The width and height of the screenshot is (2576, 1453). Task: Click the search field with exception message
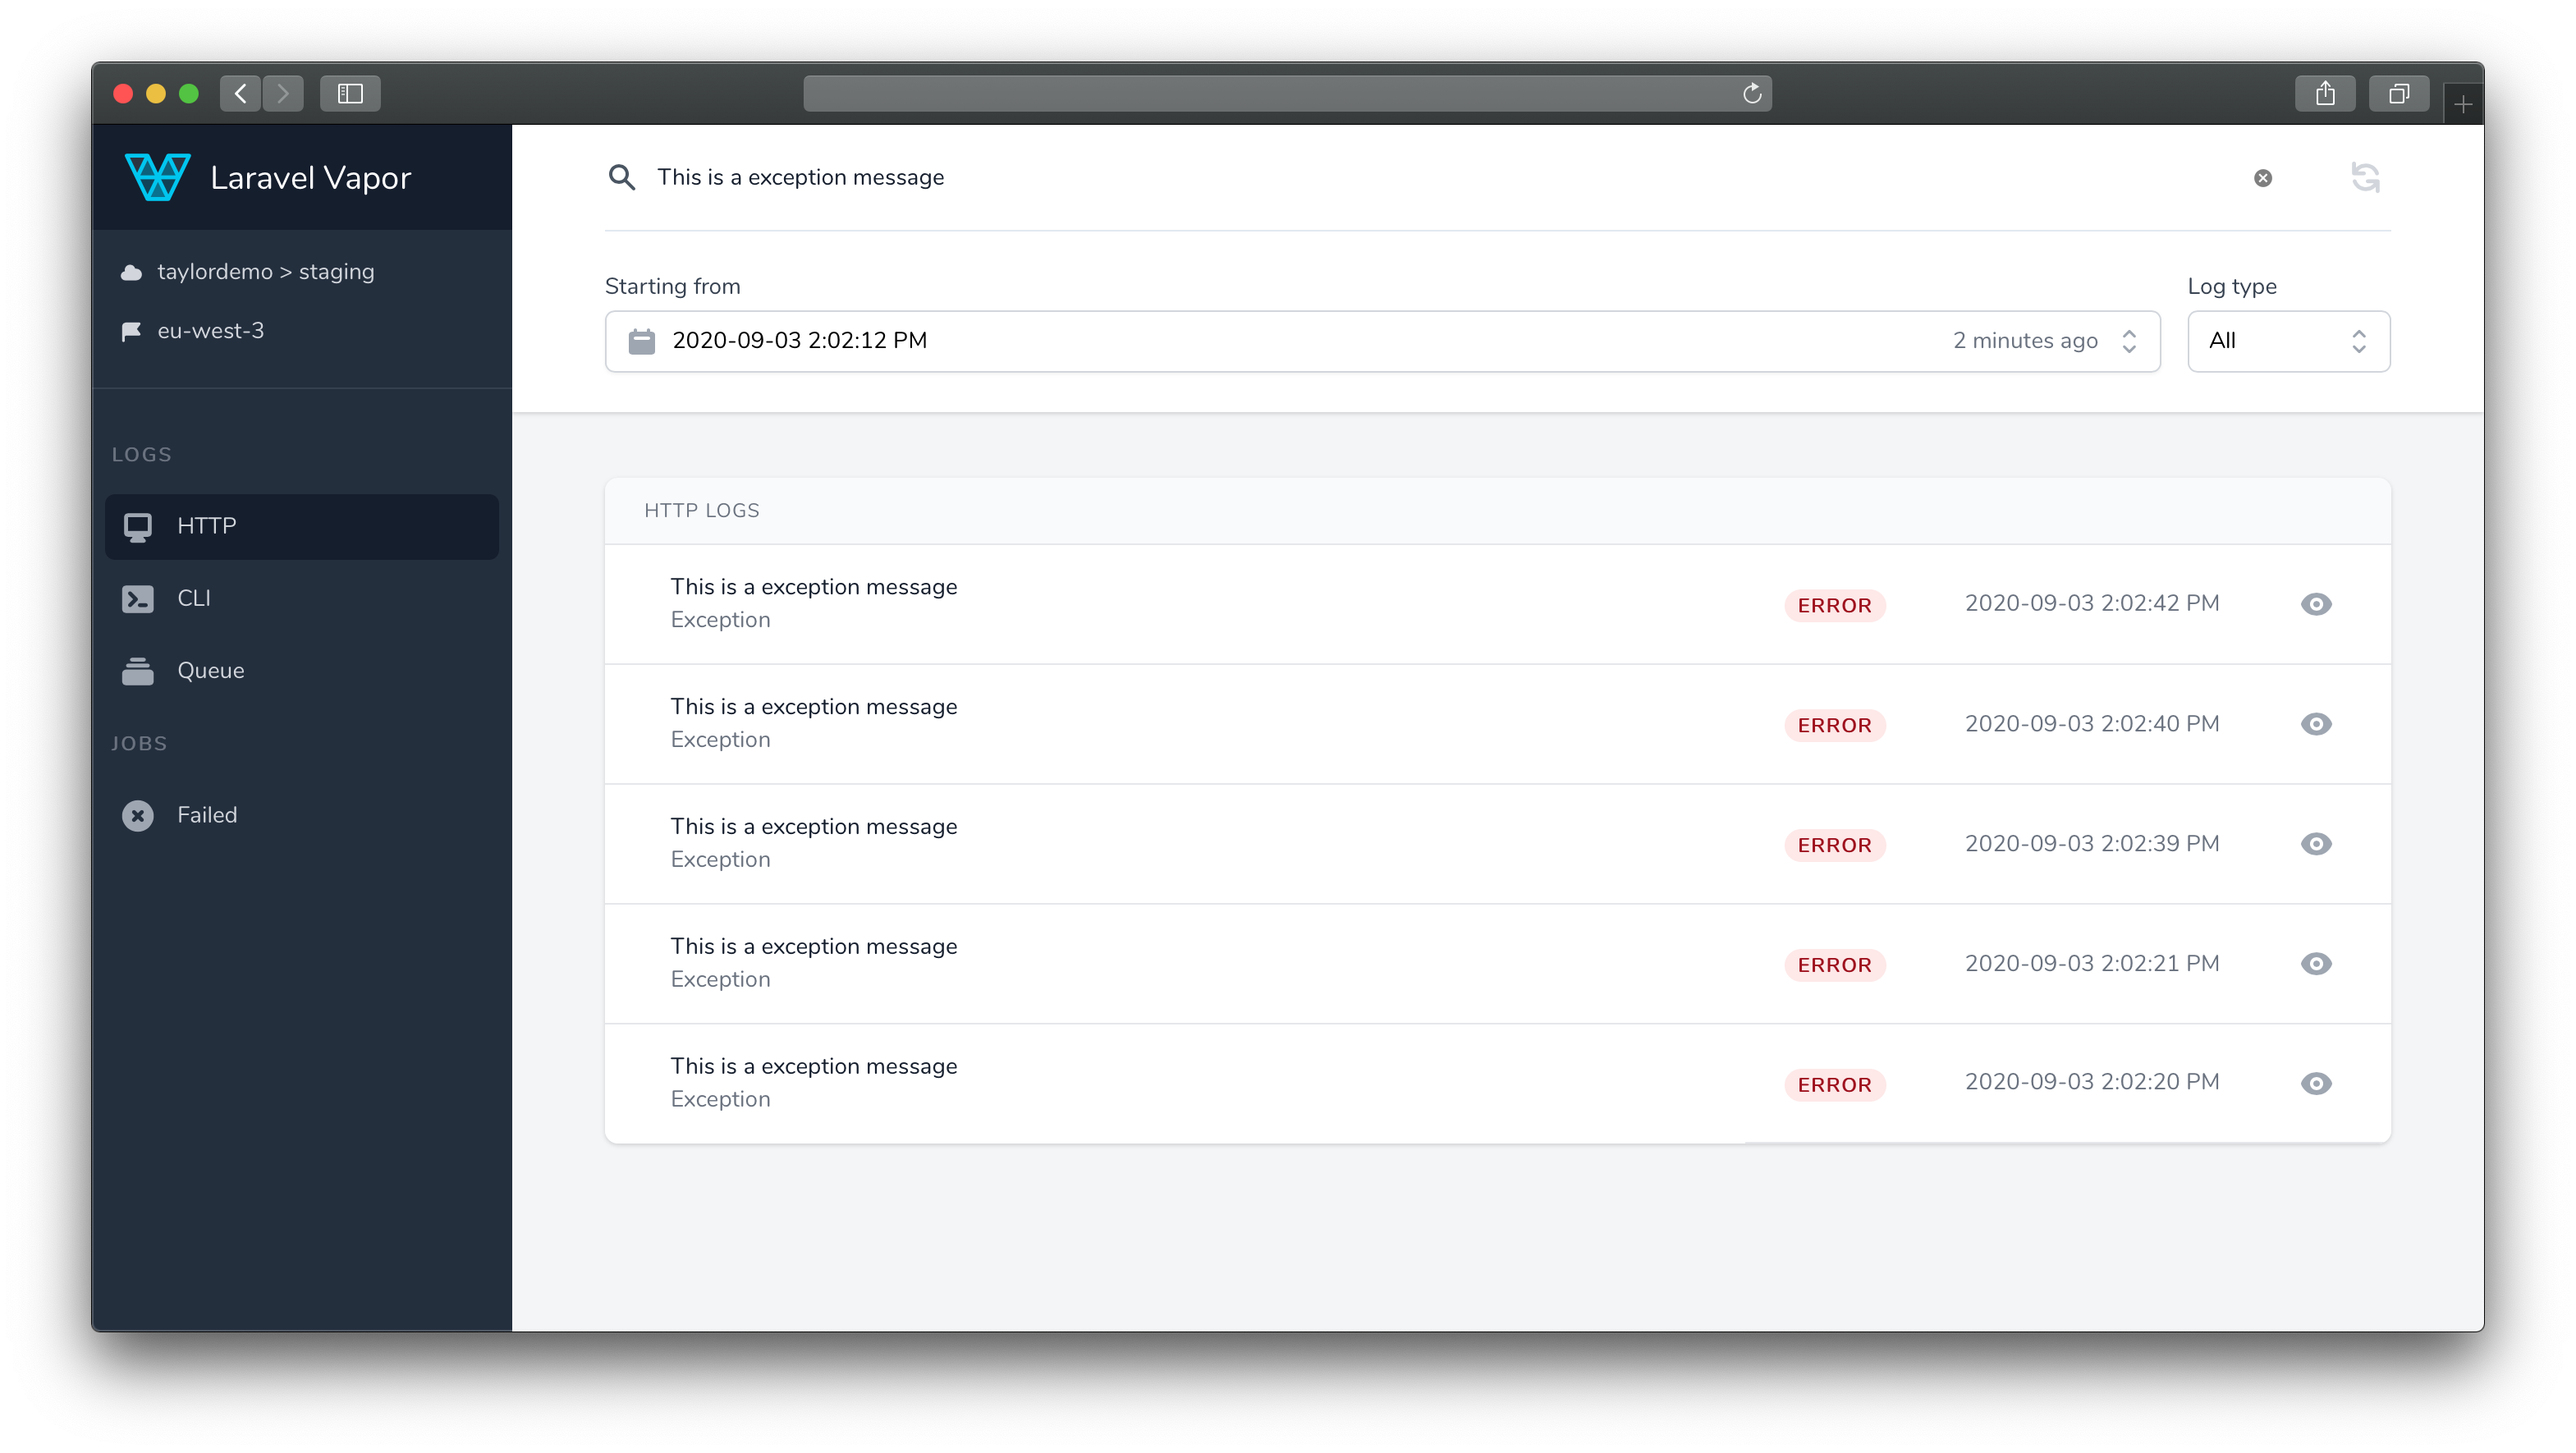1440,178
